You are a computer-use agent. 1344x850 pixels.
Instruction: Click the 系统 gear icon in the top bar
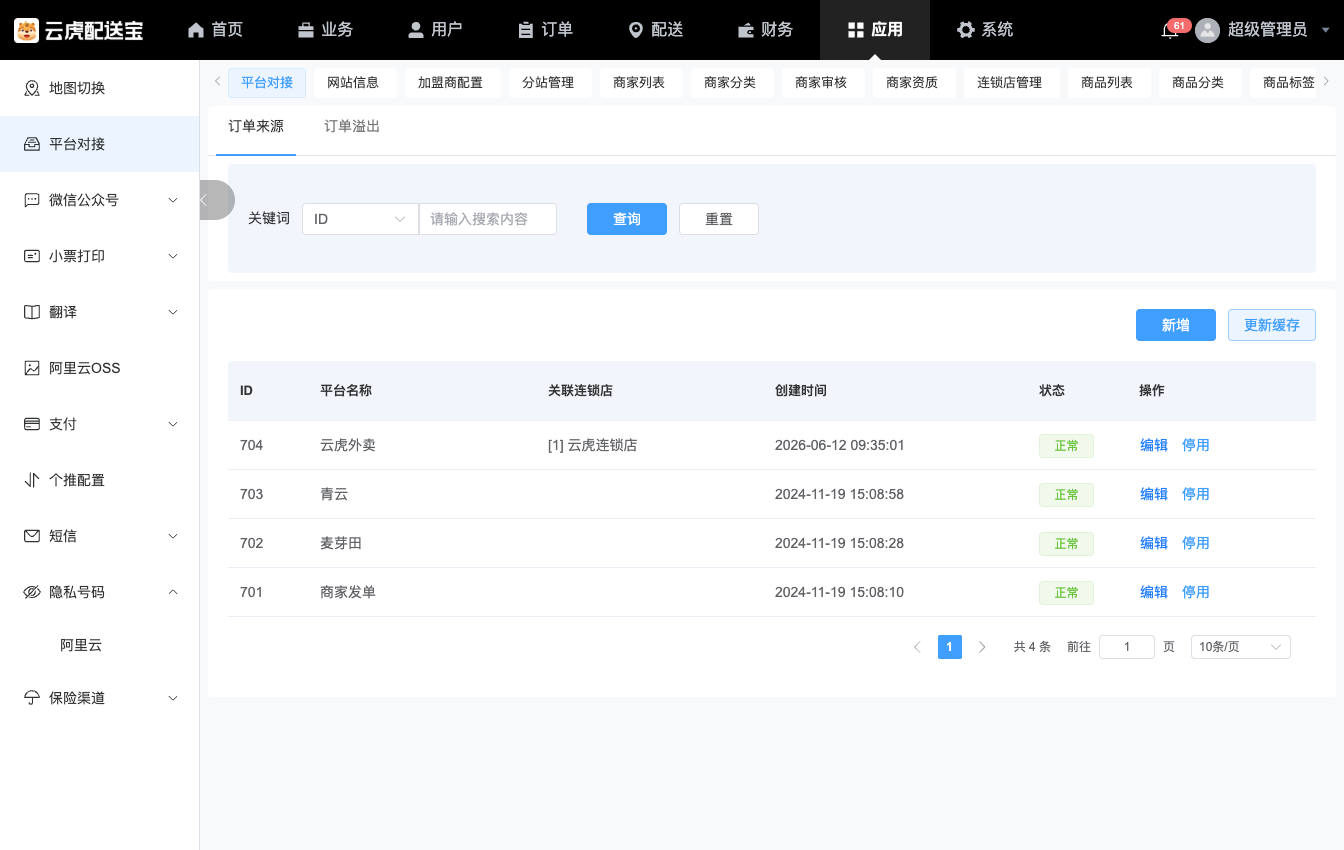pyautogui.click(x=966, y=30)
